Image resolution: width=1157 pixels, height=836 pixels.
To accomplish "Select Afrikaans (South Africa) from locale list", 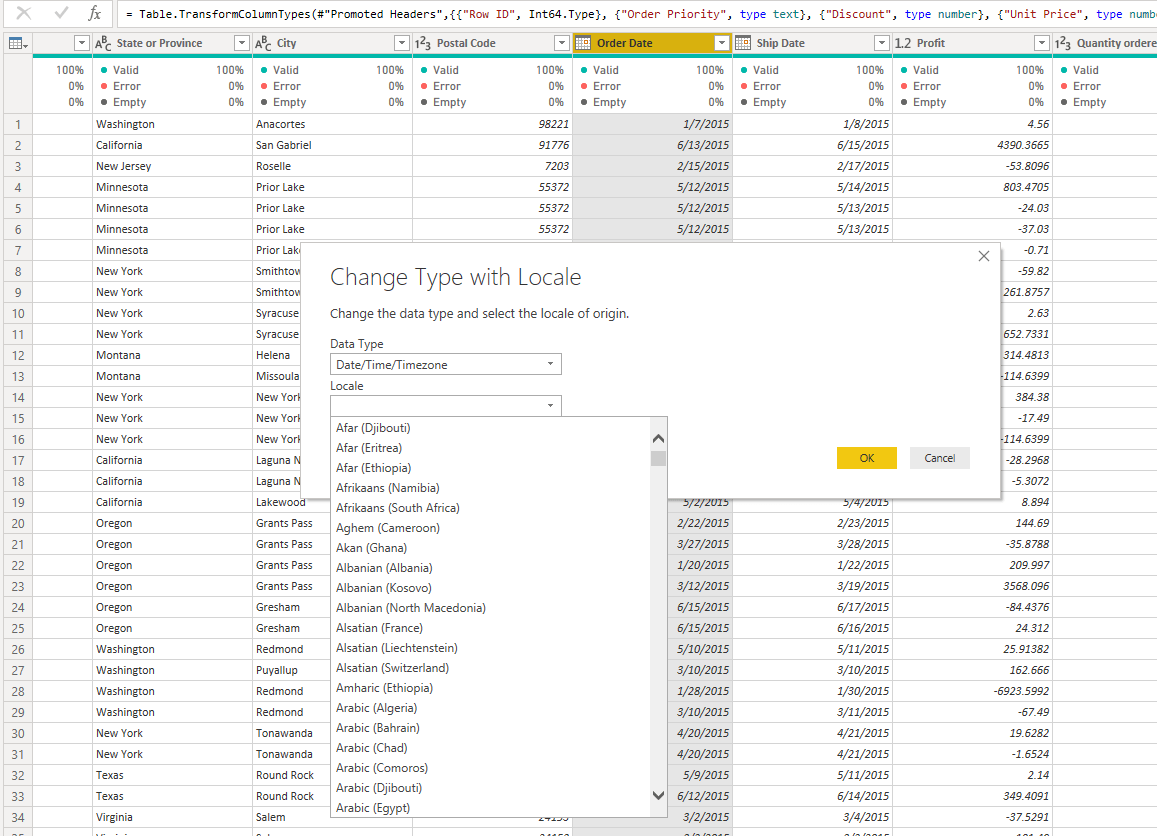I will [x=398, y=508].
